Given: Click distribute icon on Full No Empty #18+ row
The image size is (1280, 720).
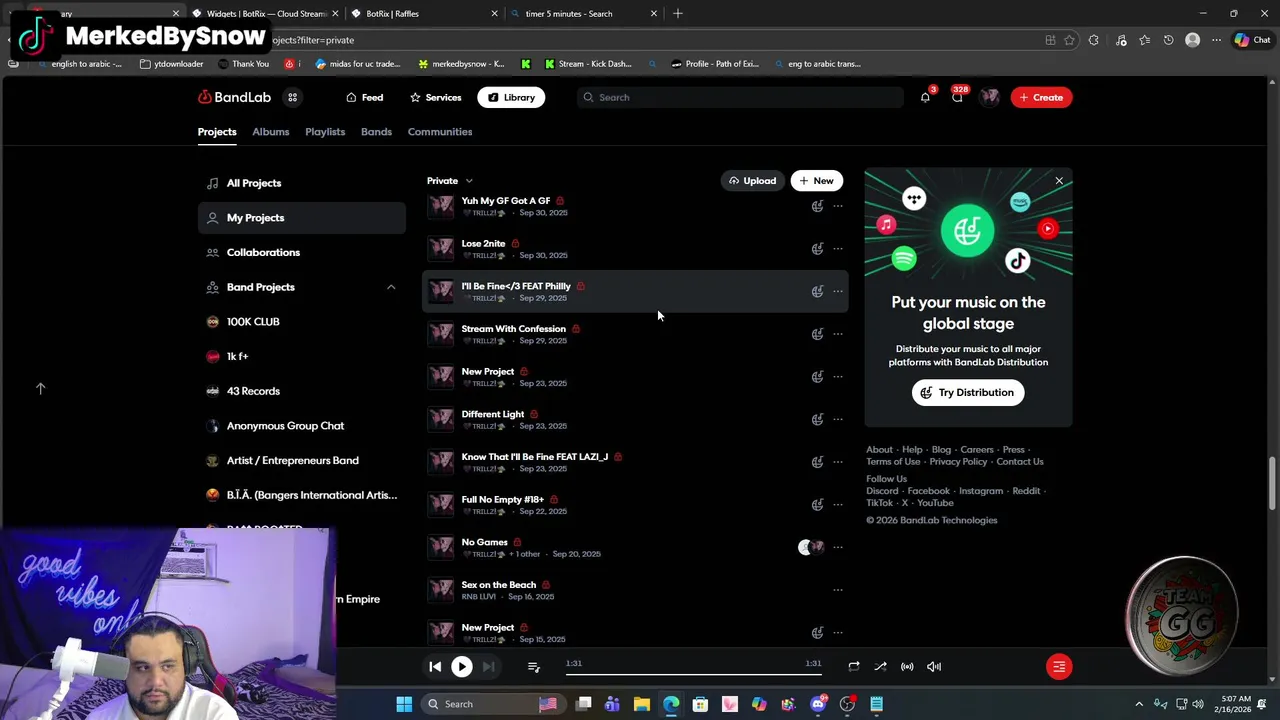Looking at the screenshot, I should click(x=817, y=504).
